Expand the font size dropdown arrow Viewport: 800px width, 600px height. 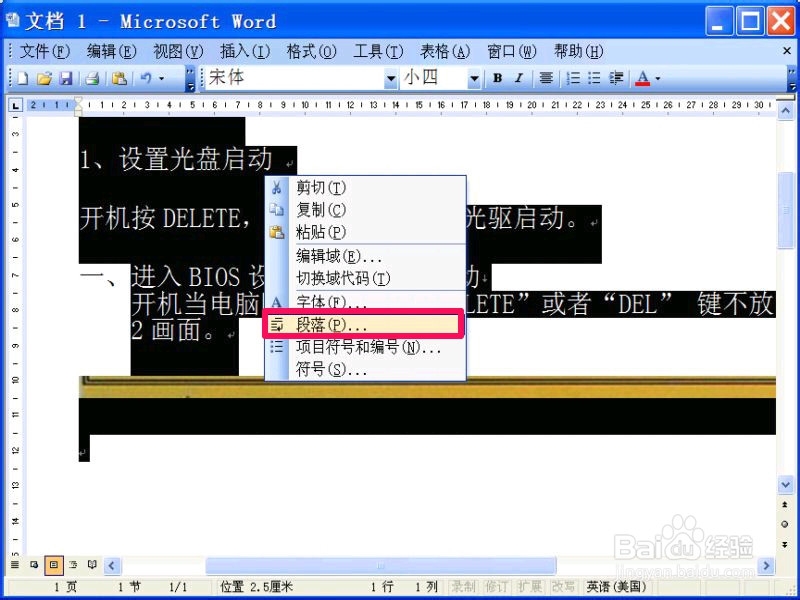pos(474,79)
